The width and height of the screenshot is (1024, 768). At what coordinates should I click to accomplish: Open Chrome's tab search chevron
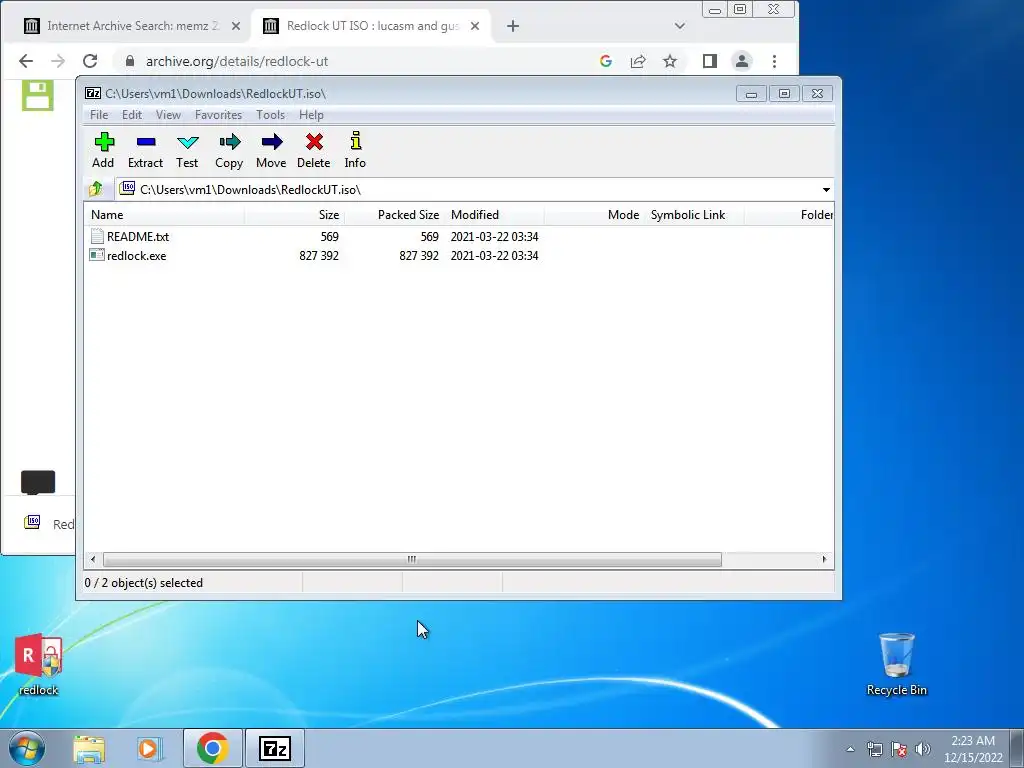tap(680, 26)
